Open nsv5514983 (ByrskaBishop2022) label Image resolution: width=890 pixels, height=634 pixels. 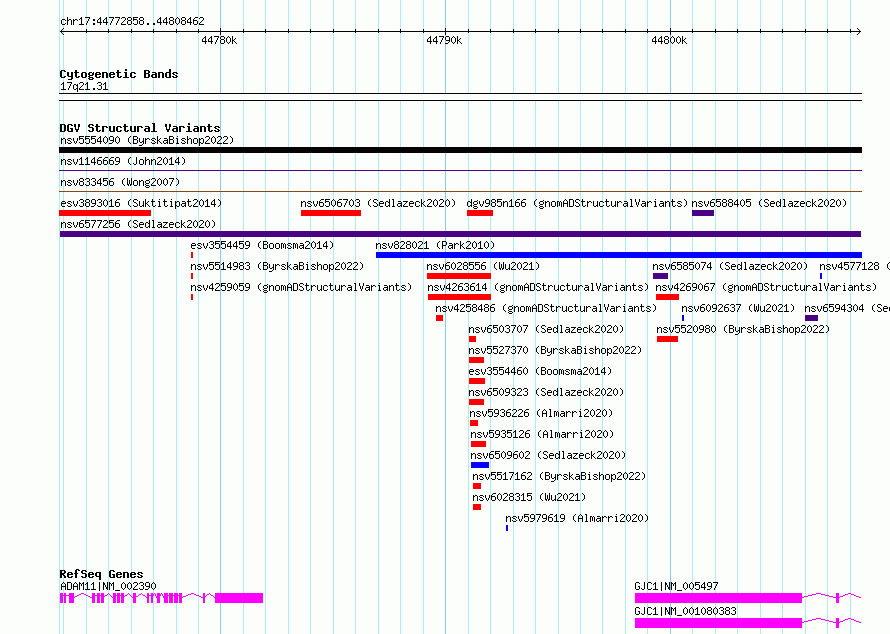[277, 266]
